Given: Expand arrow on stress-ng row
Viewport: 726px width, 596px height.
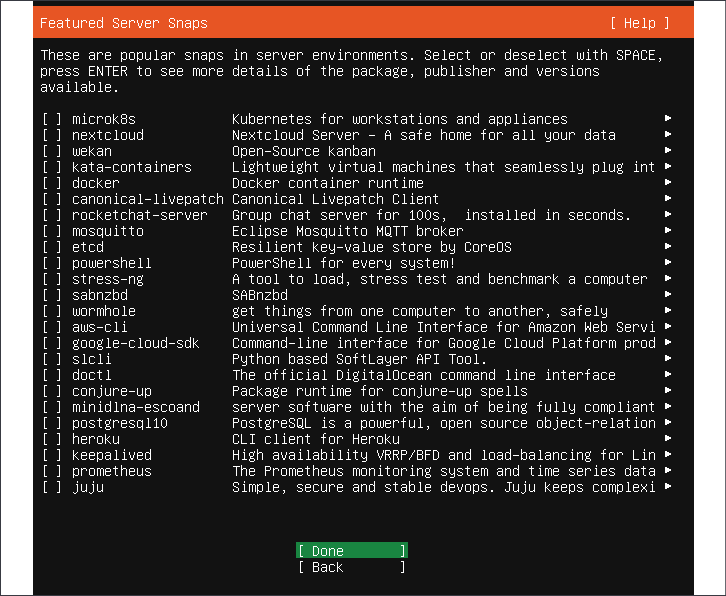Looking at the screenshot, I should click(668, 278).
